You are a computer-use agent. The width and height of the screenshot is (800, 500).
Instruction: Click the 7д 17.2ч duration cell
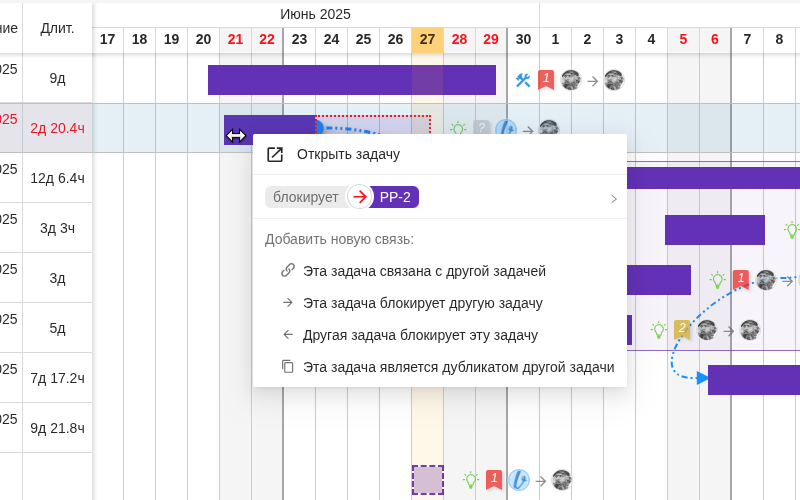pos(57,378)
